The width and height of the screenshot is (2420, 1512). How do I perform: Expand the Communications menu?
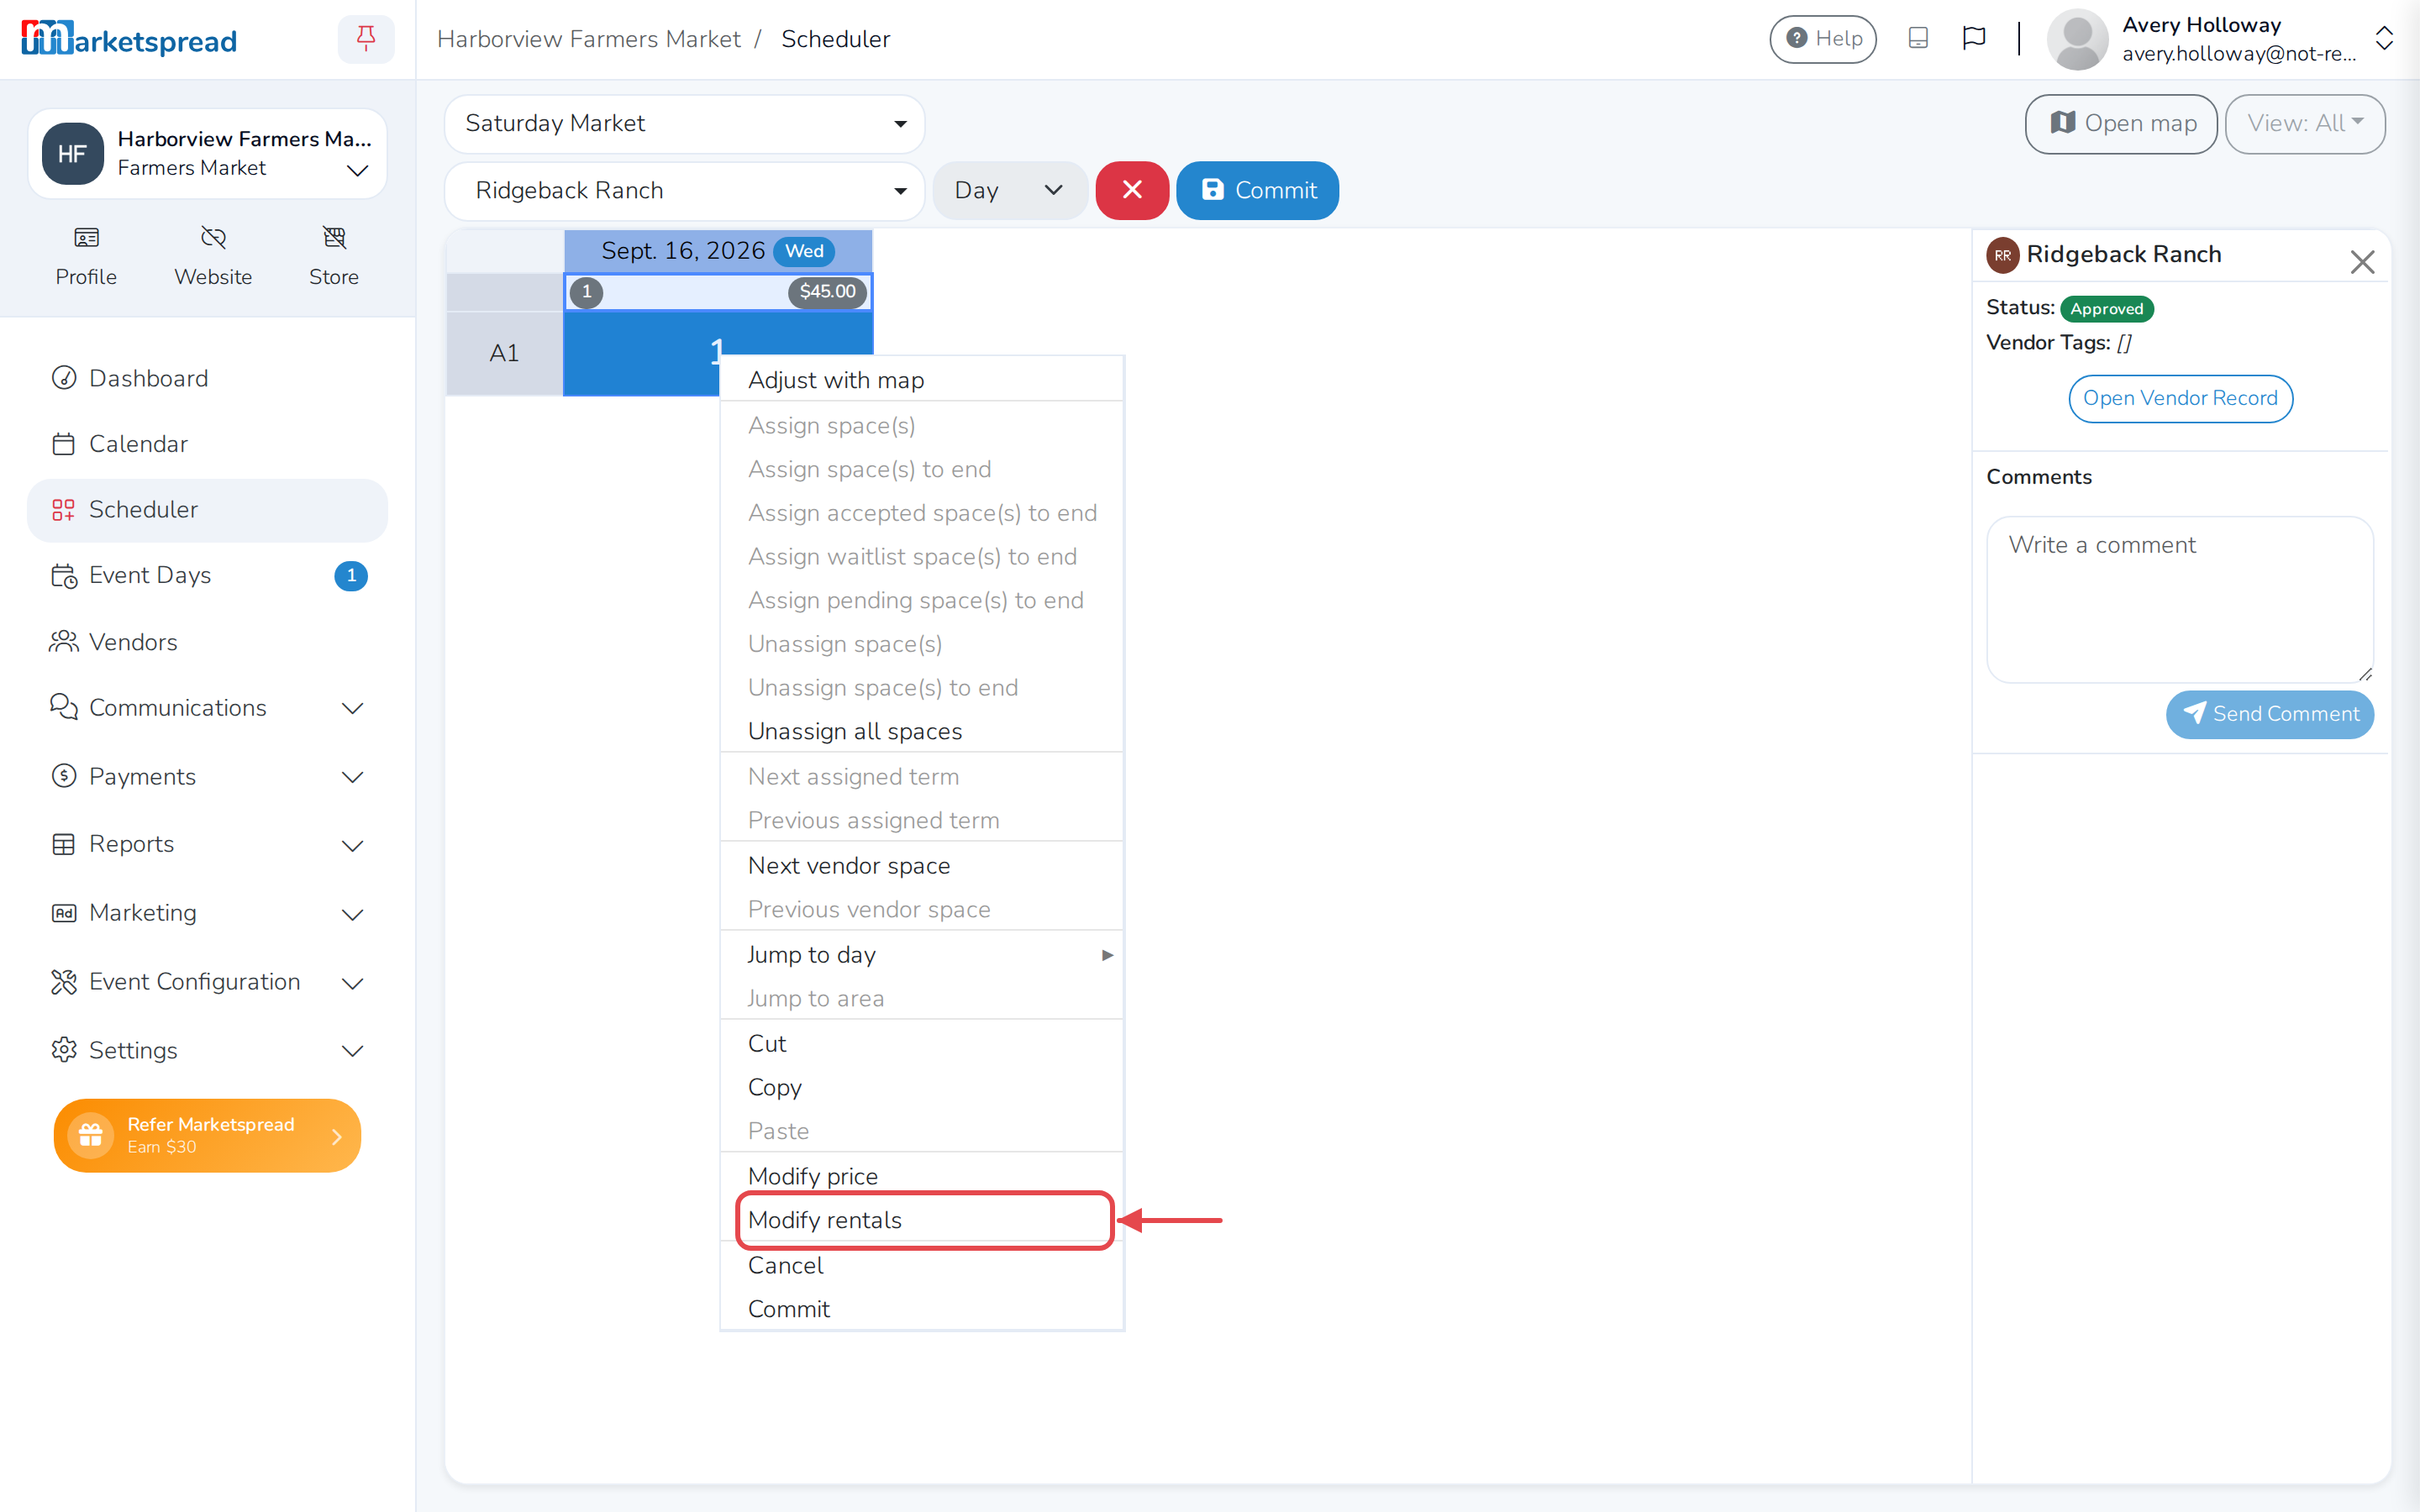coord(207,707)
